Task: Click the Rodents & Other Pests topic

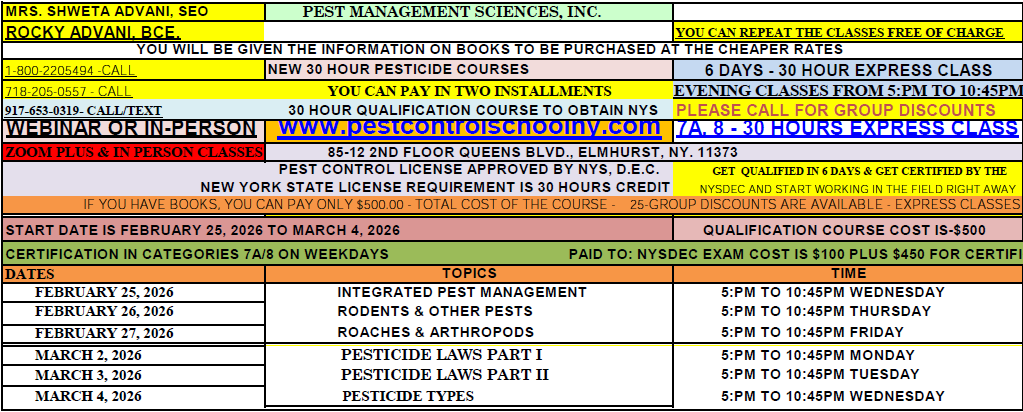Action: point(435,311)
